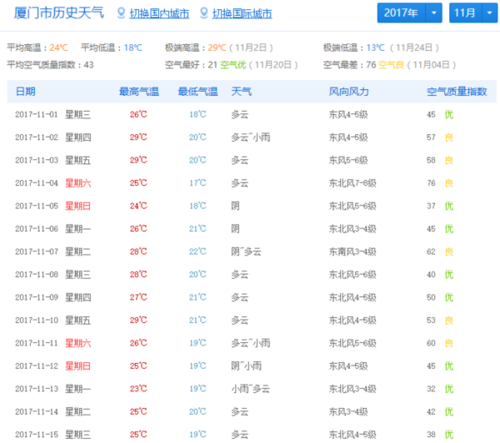Click weather 阴~多云 on 2017-11-07 row
Screen dimensions: 500x443
tap(246, 252)
